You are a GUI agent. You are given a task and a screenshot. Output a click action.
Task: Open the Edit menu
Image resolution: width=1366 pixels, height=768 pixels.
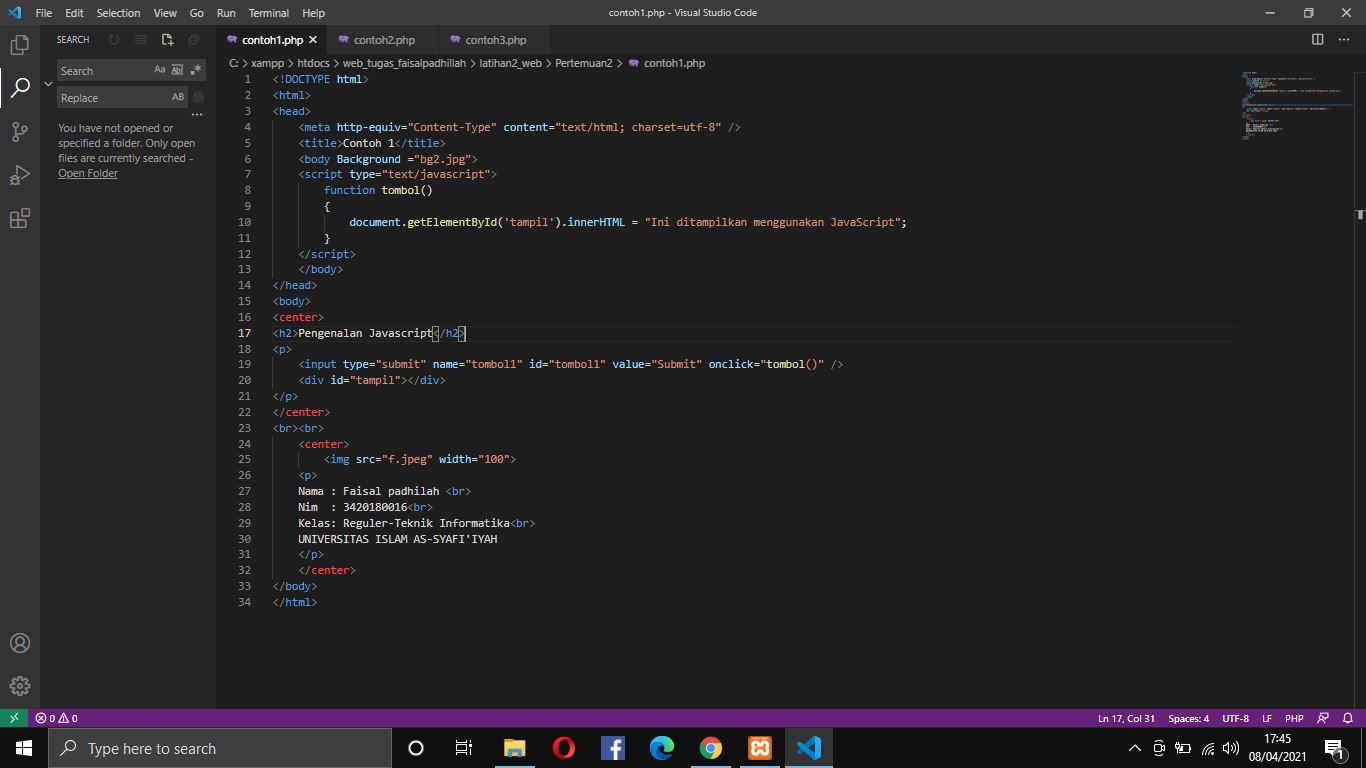tap(74, 13)
